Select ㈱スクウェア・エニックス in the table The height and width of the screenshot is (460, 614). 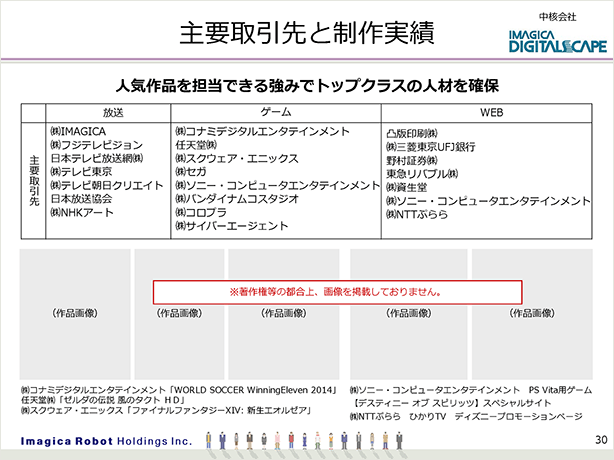click(237, 158)
